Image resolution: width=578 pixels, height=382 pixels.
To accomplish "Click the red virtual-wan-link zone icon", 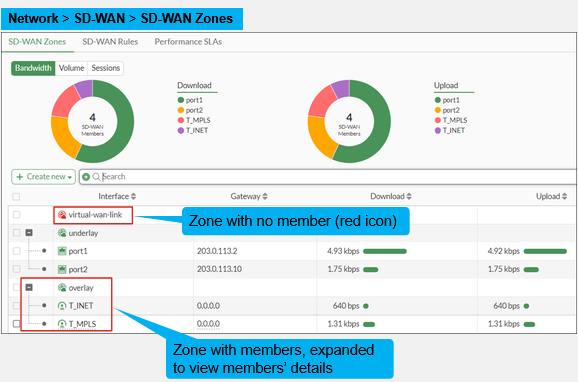I will pos(62,215).
